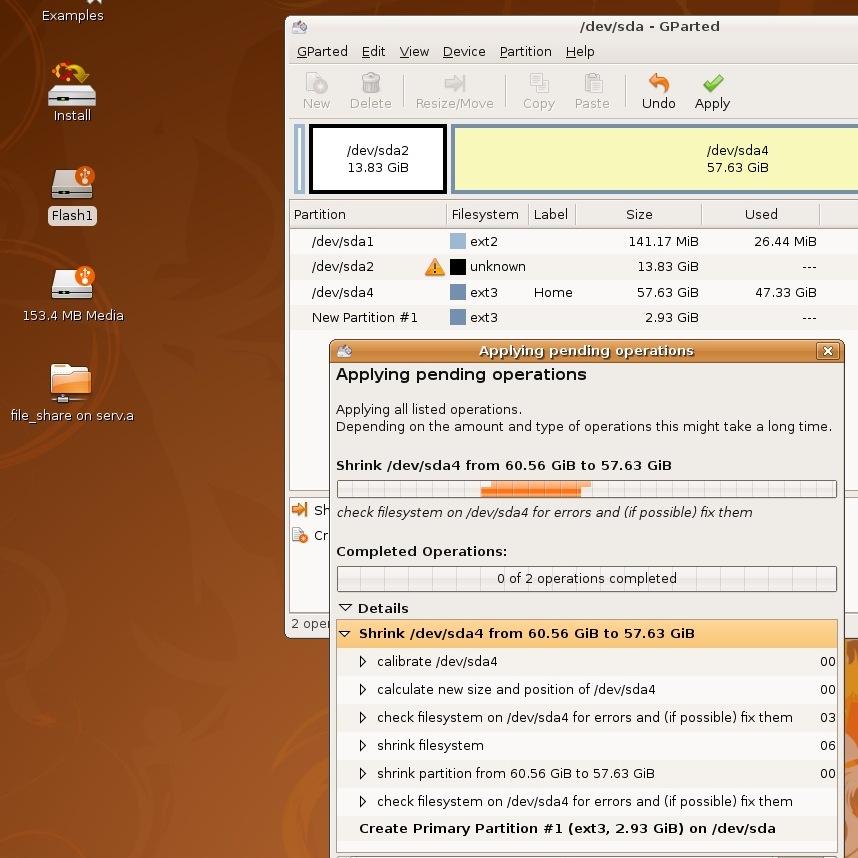Click the shrink operation progress bar
The image size is (858, 858).
[x=586, y=489]
